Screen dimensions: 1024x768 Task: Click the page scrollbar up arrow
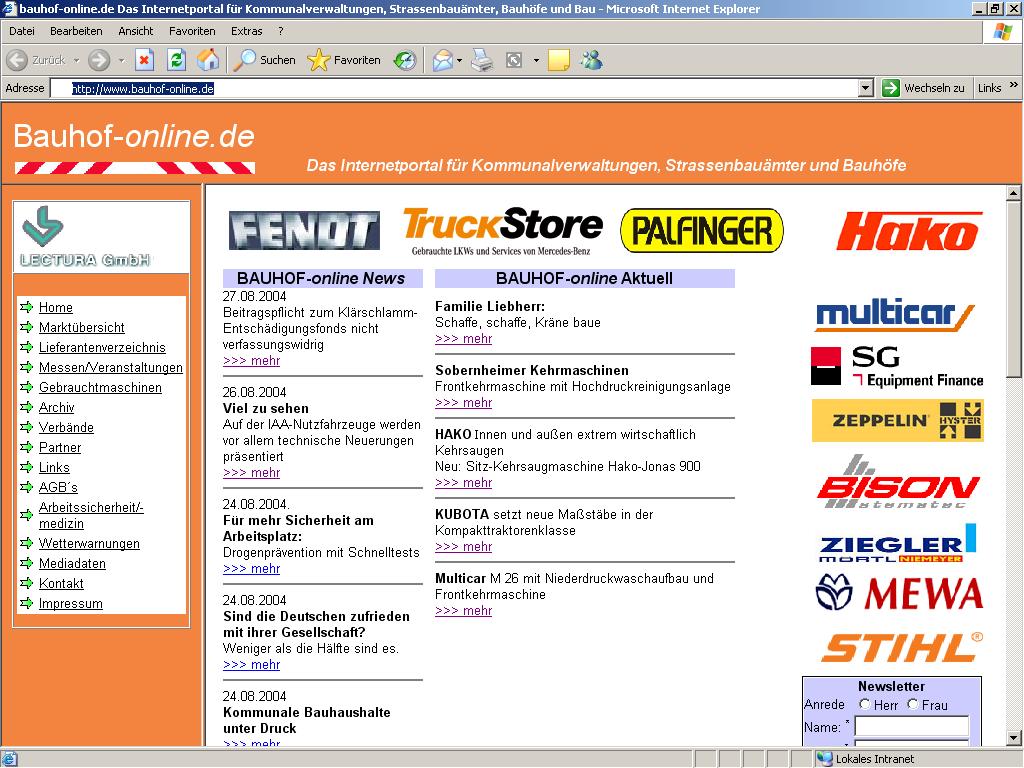coord(1013,193)
